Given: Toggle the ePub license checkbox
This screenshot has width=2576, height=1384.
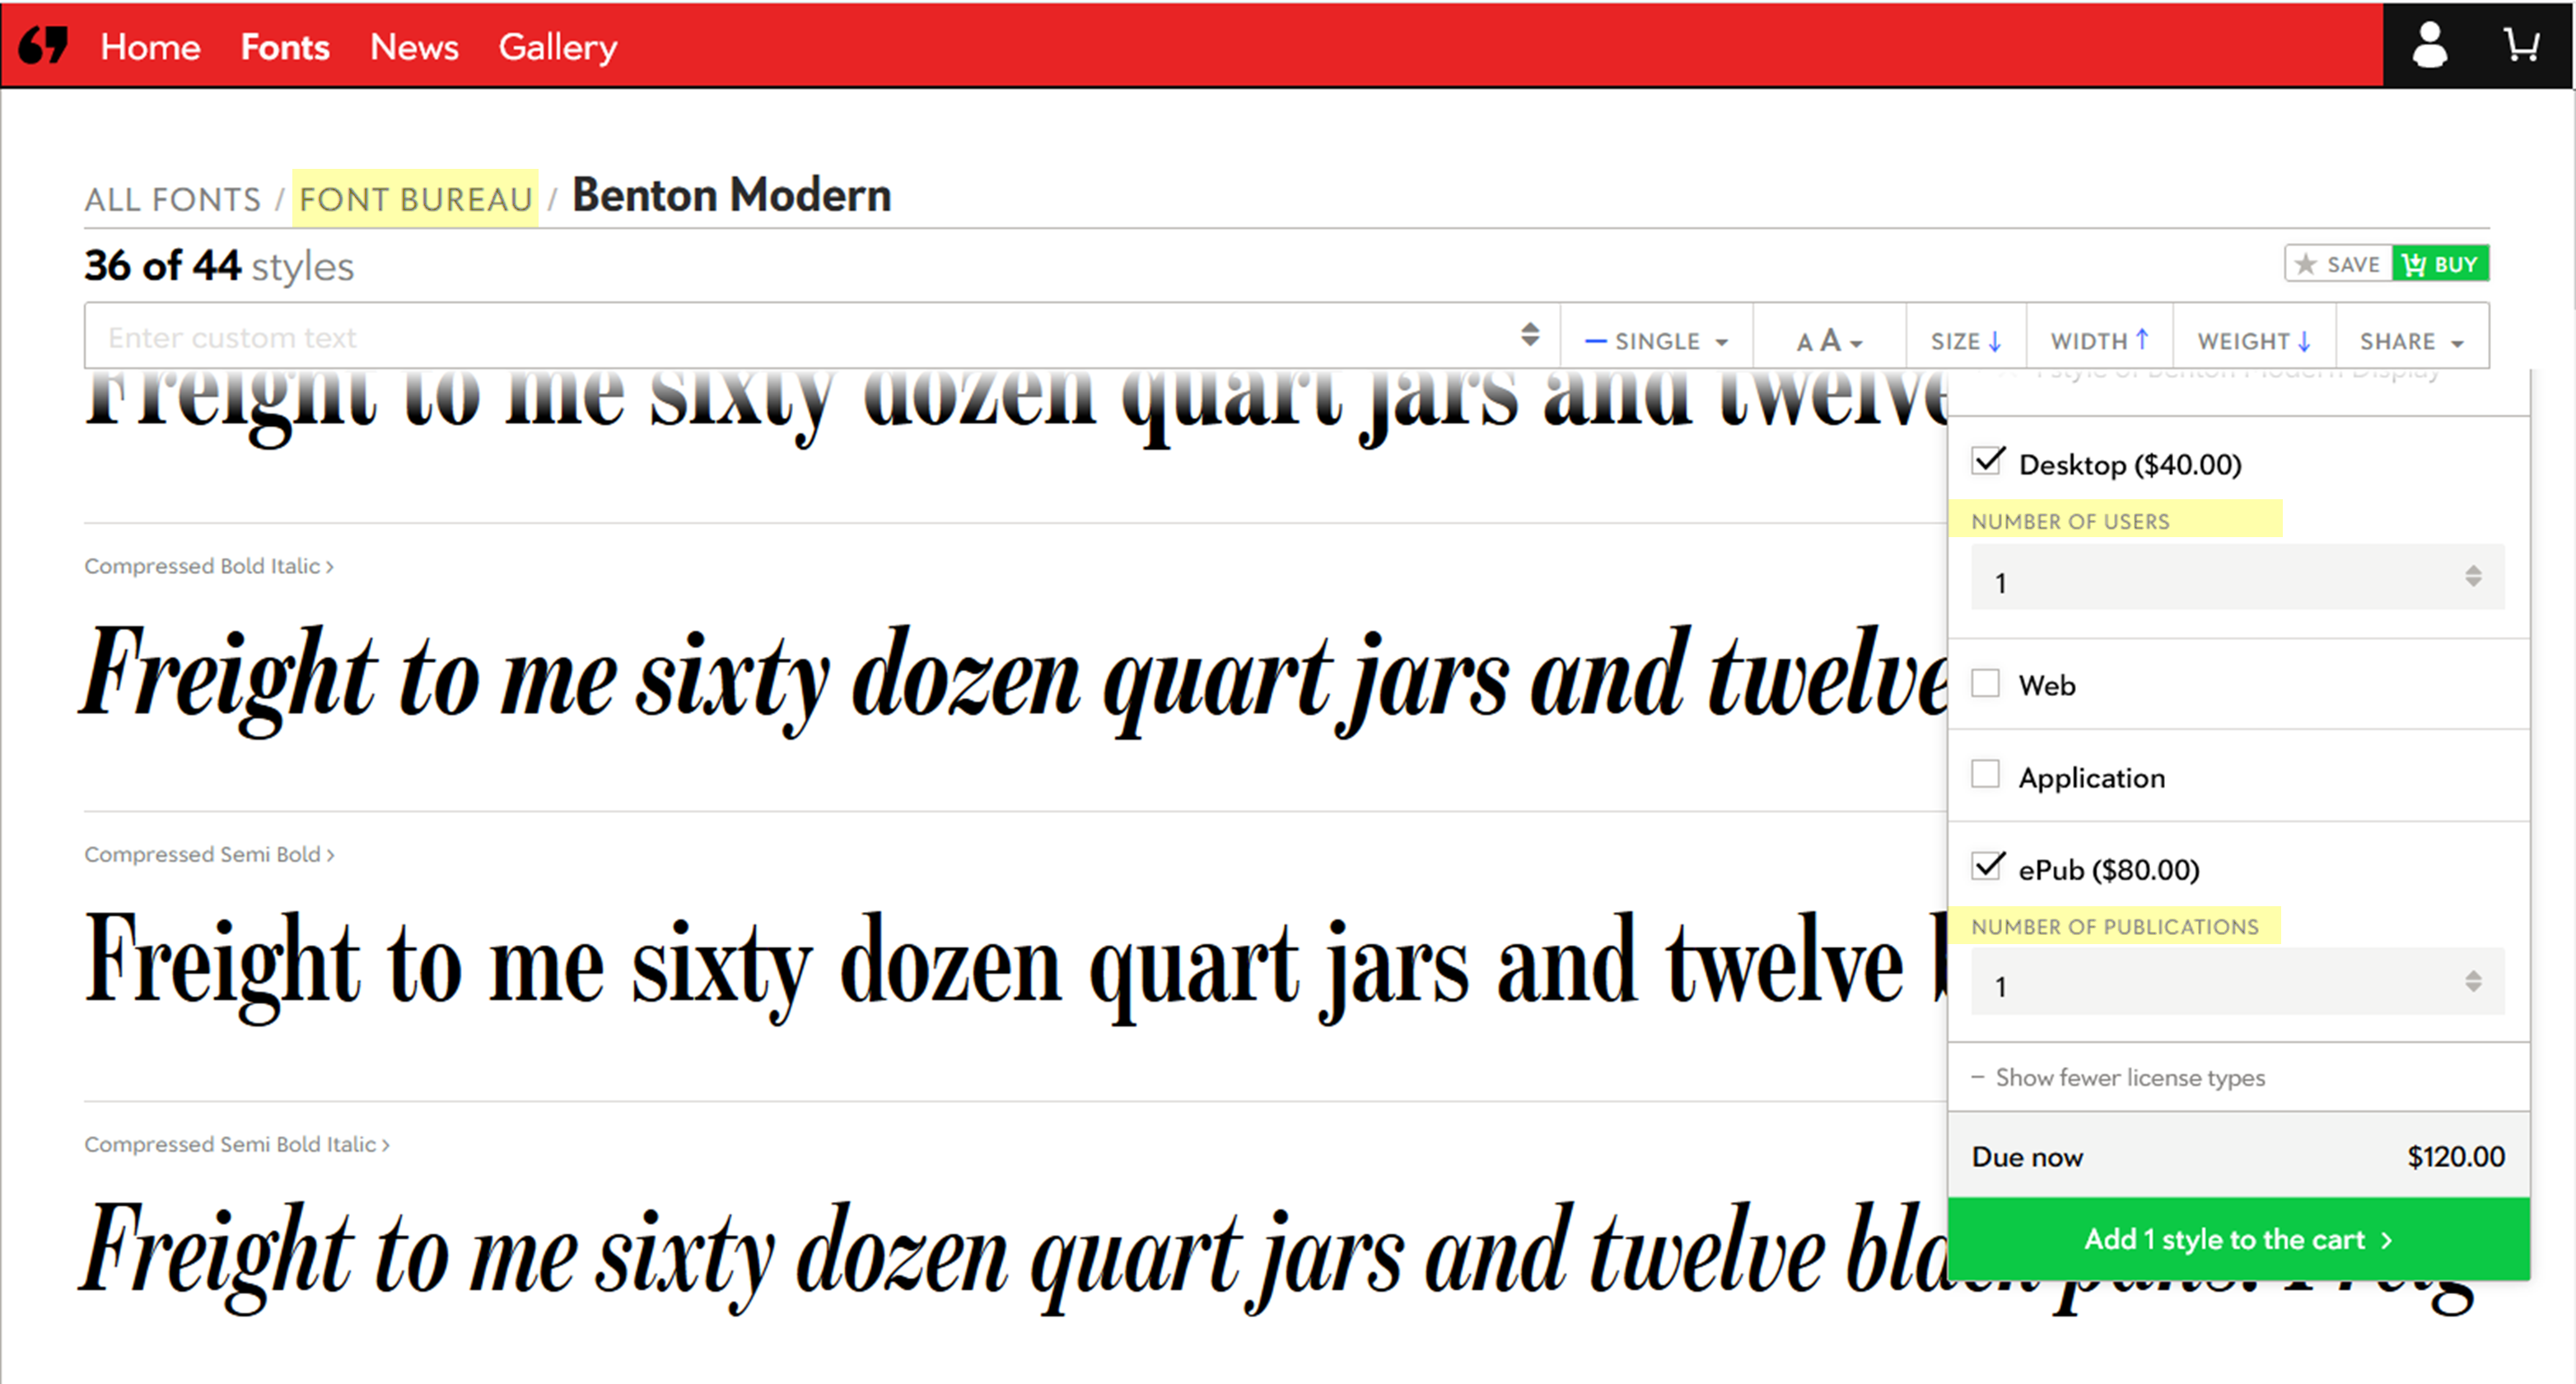Looking at the screenshot, I should 1988,869.
